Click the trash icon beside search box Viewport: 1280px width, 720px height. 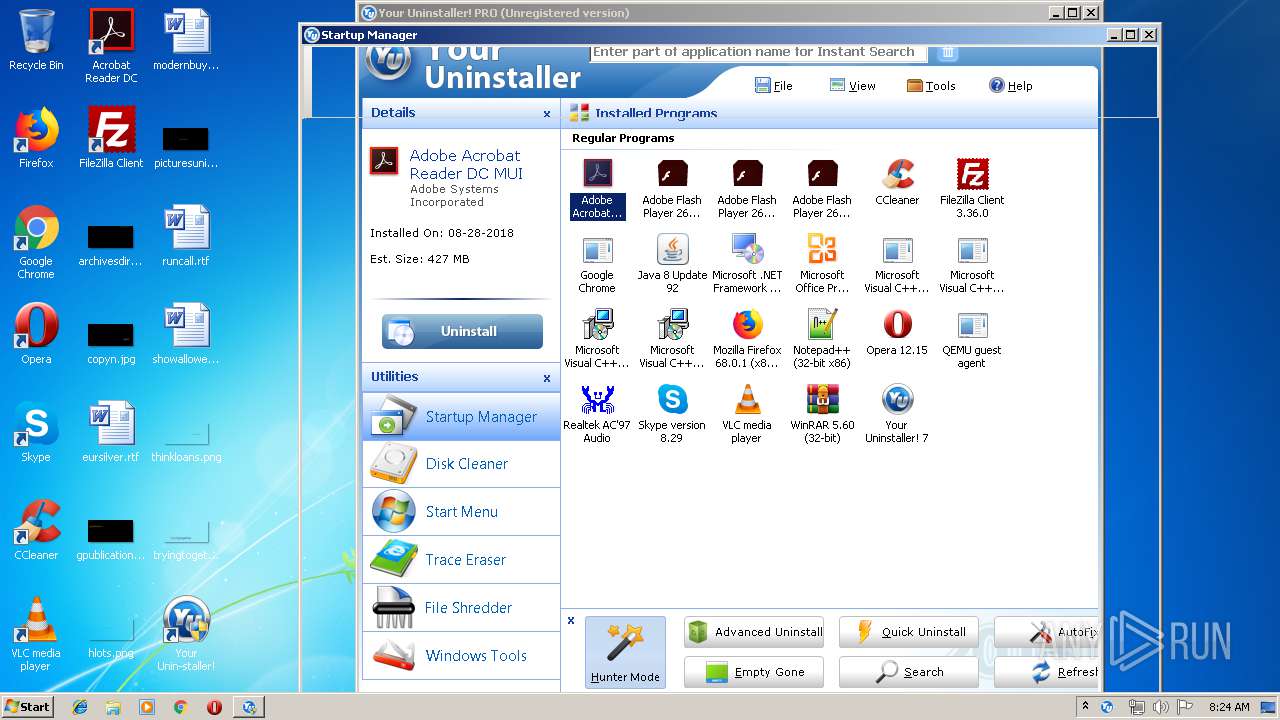coord(948,52)
